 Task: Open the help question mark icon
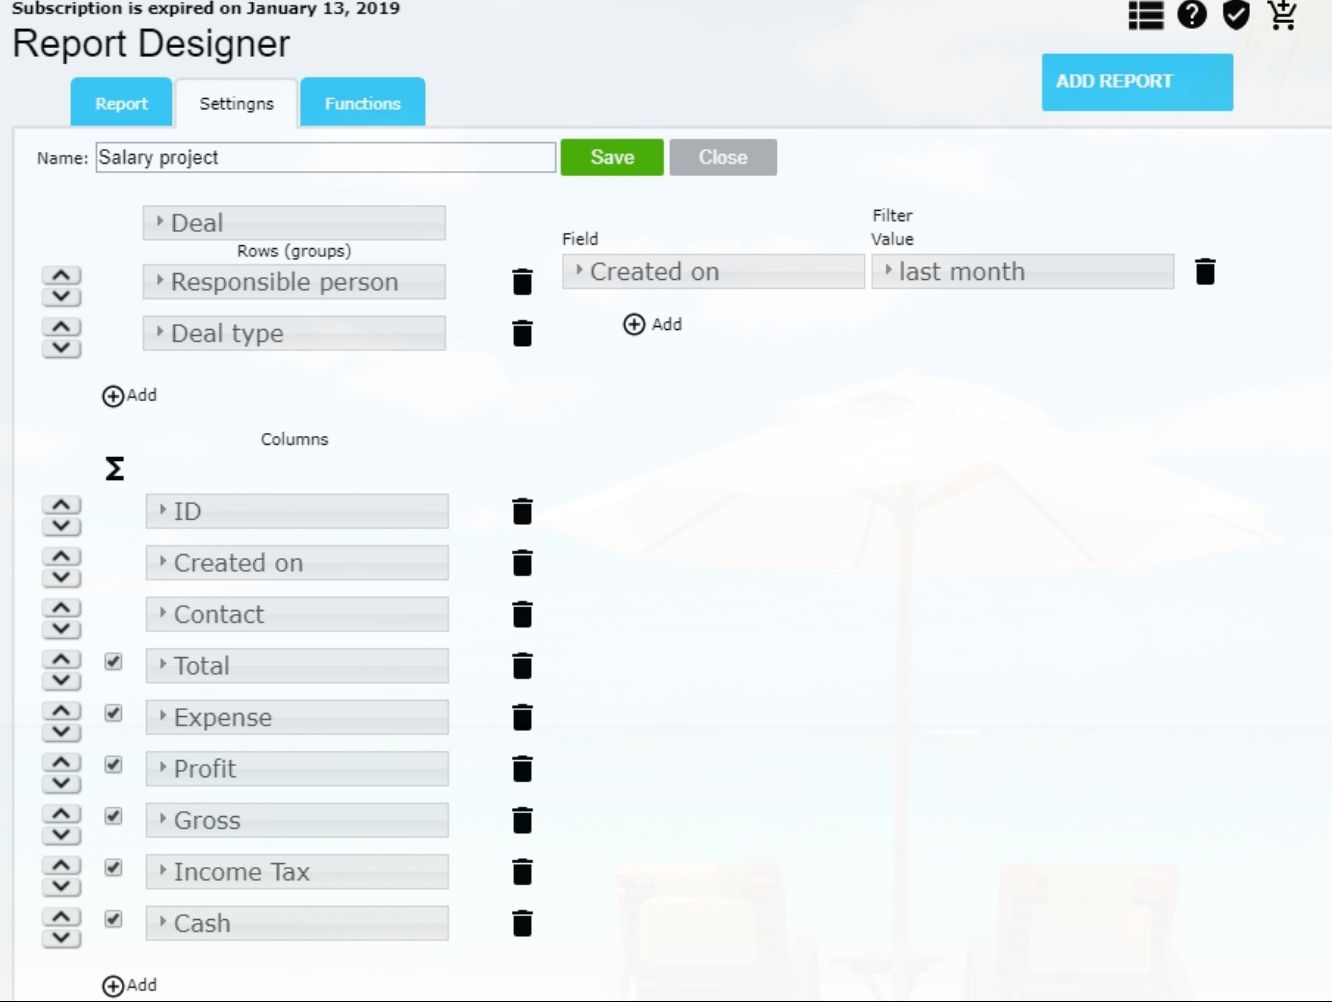[x=1191, y=15]
